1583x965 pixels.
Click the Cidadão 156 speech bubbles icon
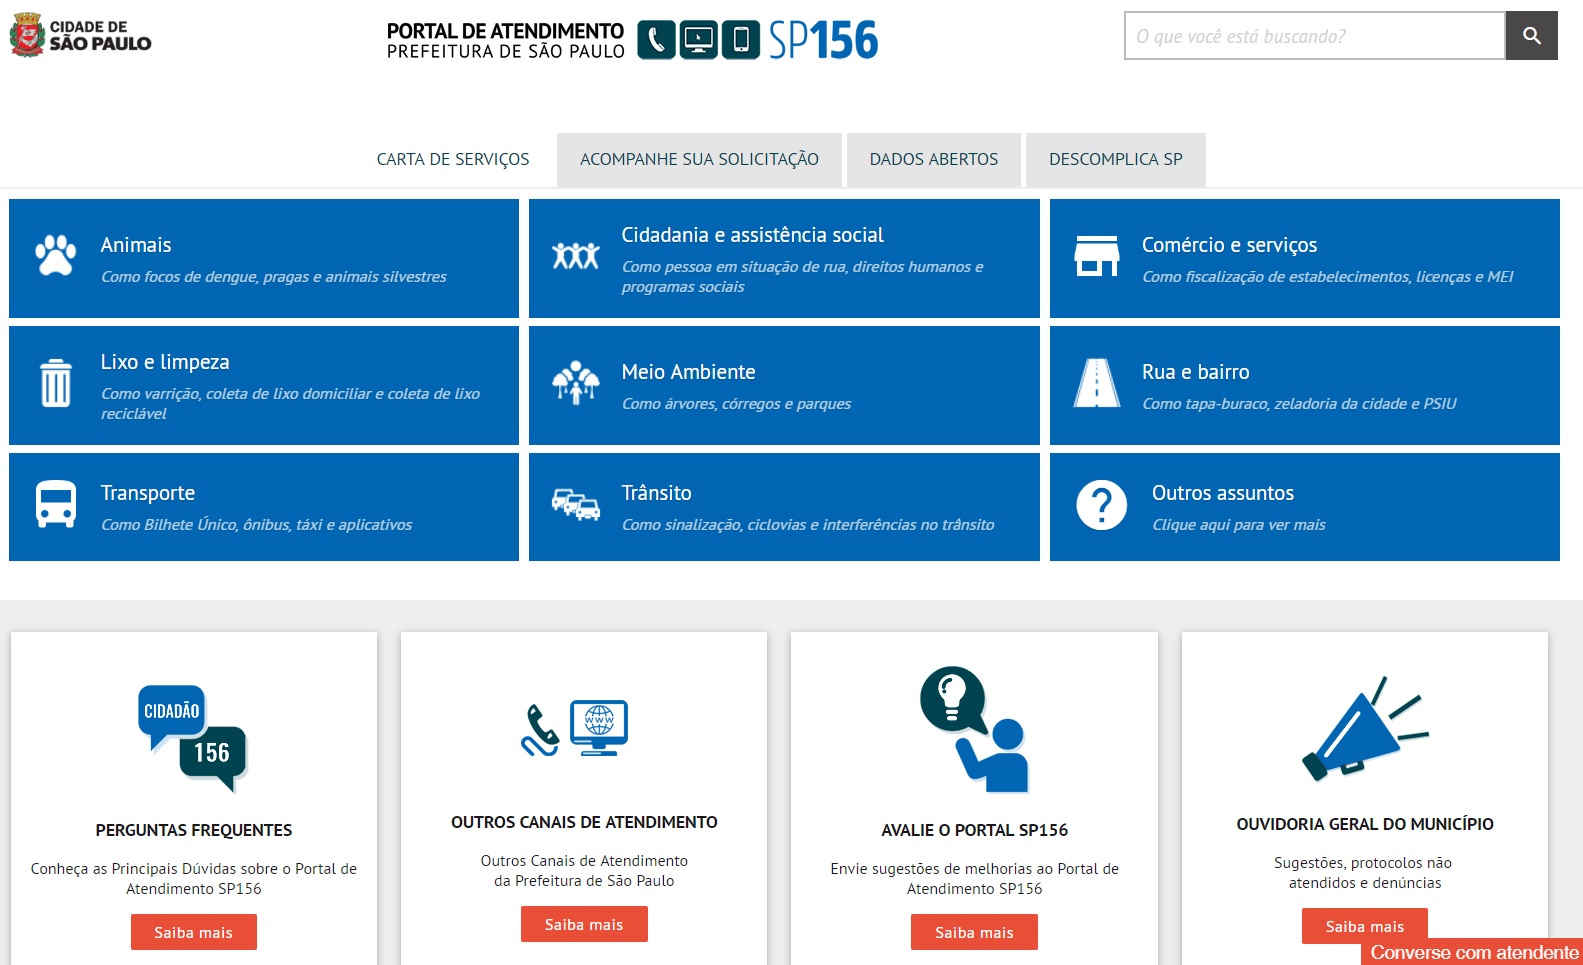[x=193, y=738]
